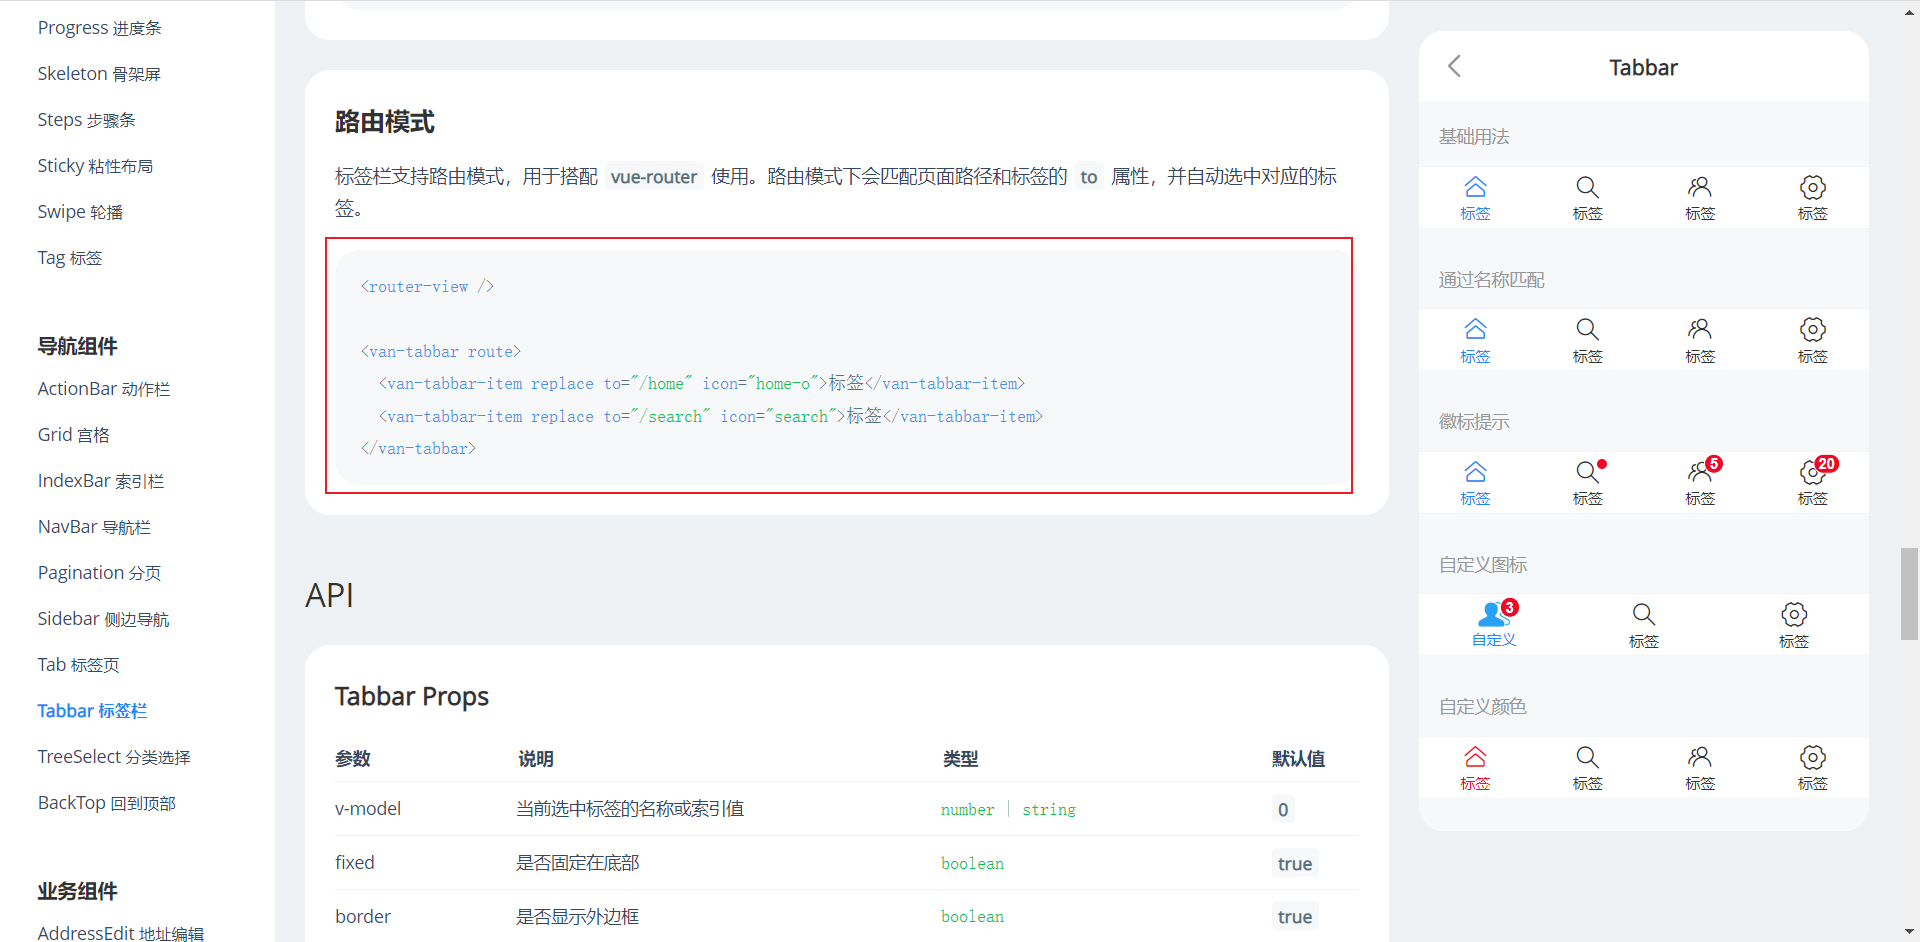
Task: Click the Tabbar Props heading
Action: point(412,696)
